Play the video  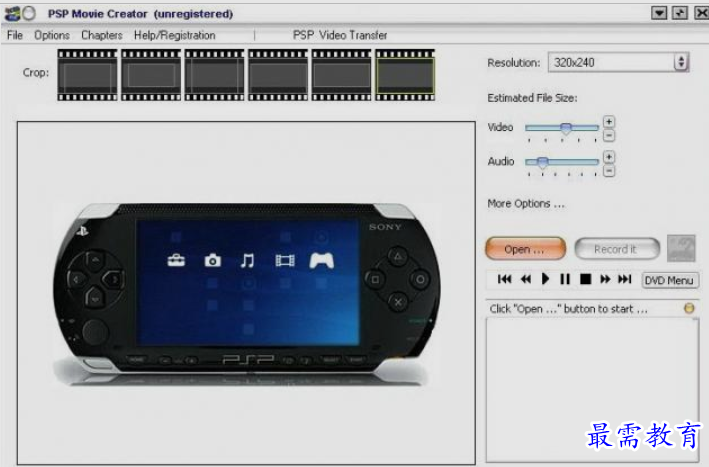[x=545, y=279]
